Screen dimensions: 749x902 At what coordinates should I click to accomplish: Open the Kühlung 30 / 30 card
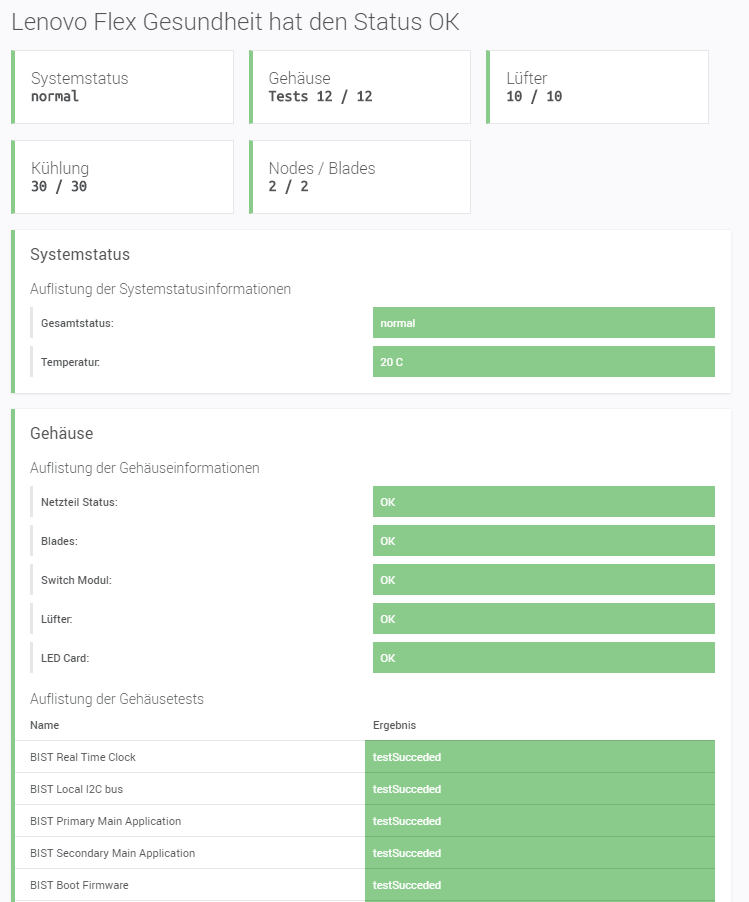[x=122, y=177]
